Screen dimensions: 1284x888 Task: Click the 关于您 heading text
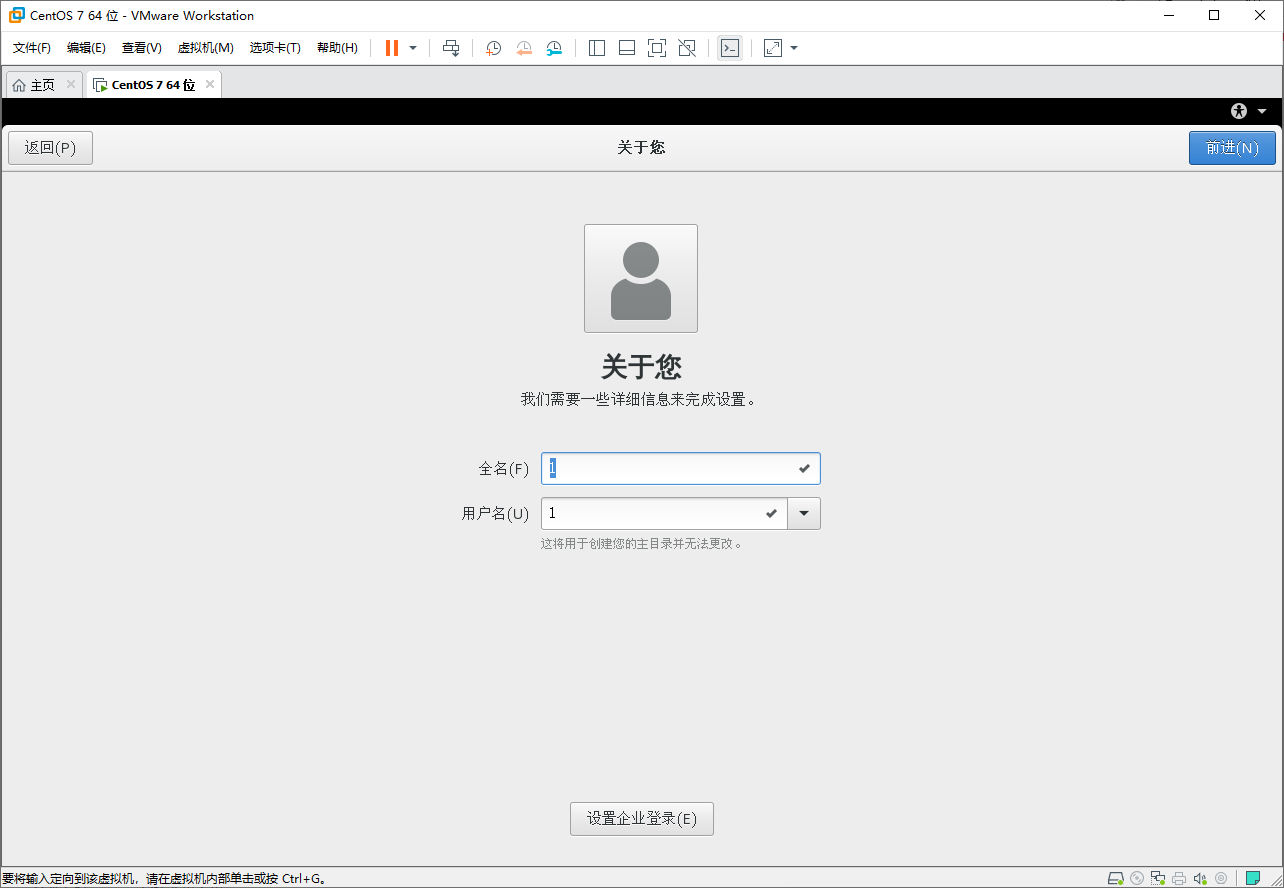641,367
